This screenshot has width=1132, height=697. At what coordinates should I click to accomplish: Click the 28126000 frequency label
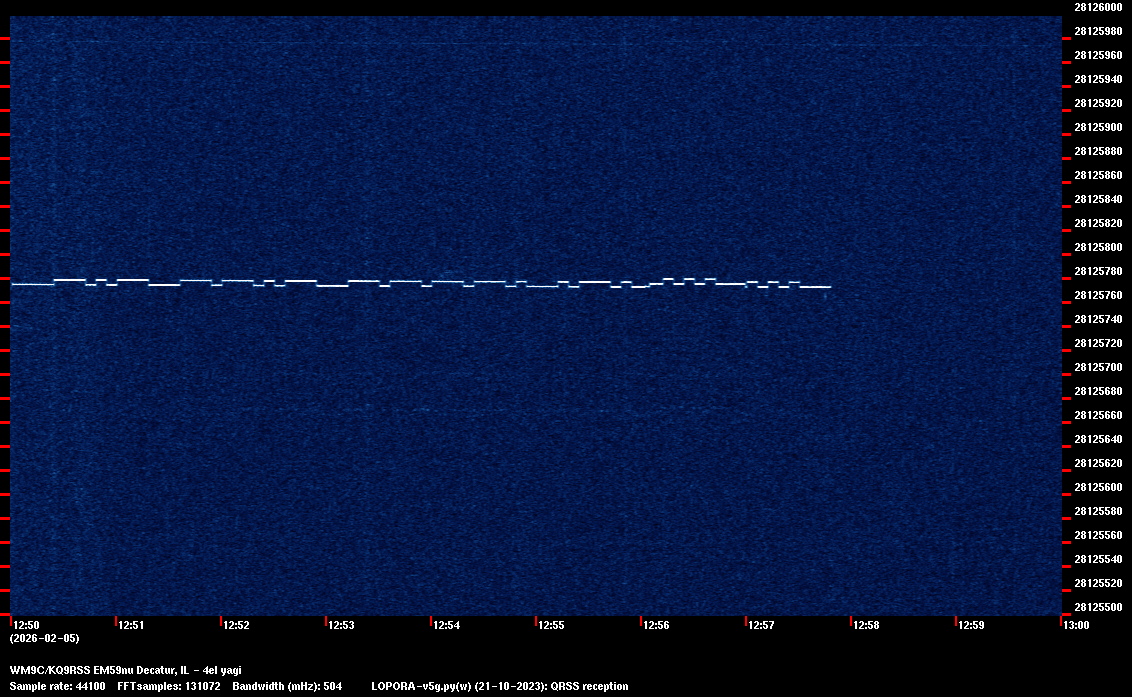tap(1097, 7)
